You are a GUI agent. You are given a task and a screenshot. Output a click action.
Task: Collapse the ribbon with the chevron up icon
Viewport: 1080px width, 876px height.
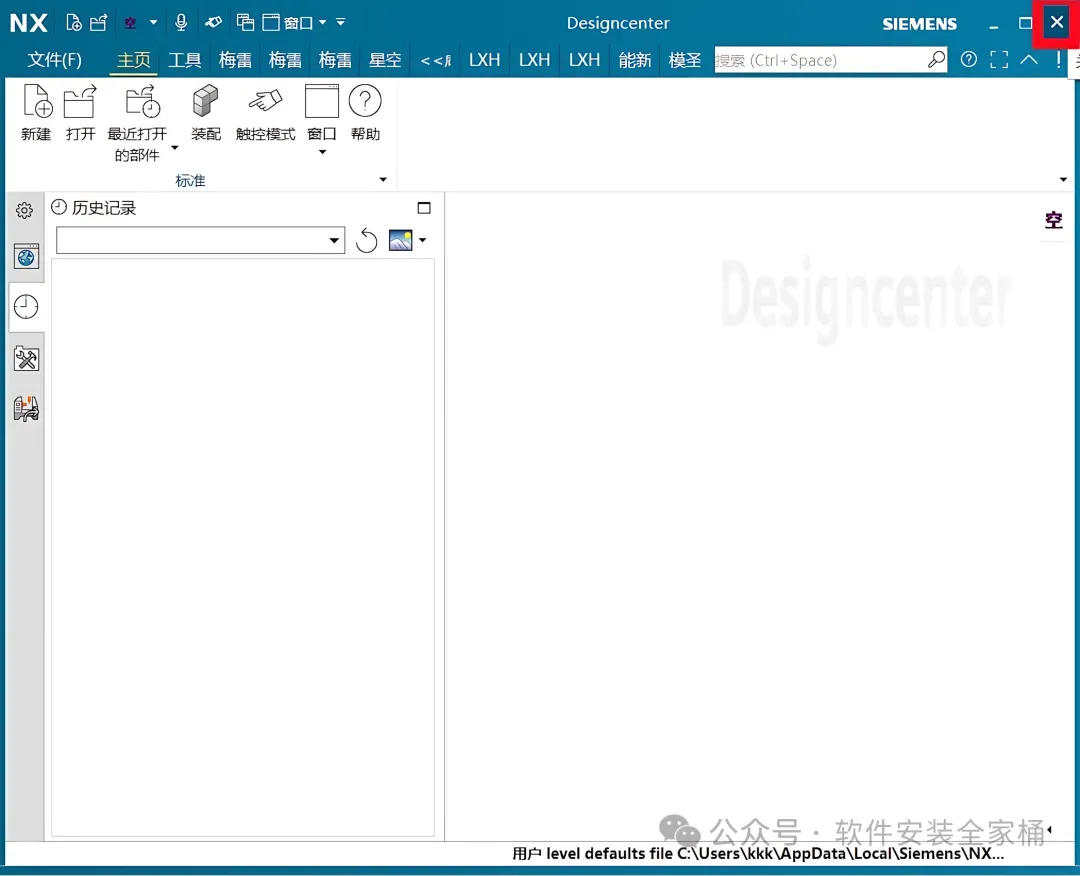click(1028, 59)
